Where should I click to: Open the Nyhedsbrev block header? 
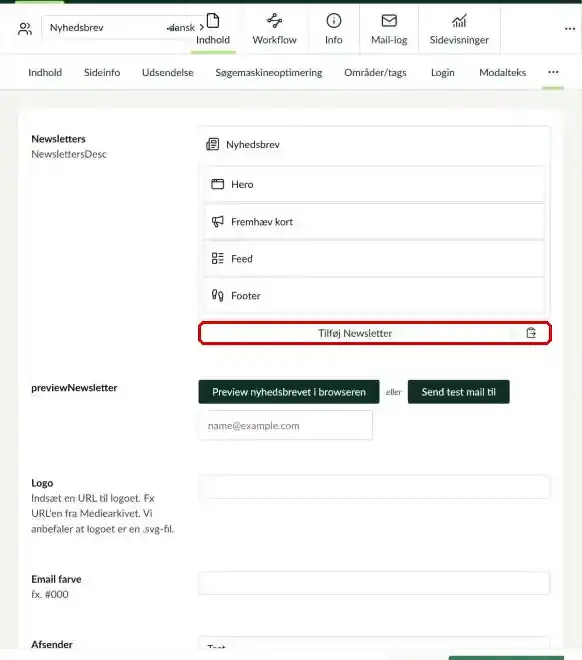tap(375, 144)
